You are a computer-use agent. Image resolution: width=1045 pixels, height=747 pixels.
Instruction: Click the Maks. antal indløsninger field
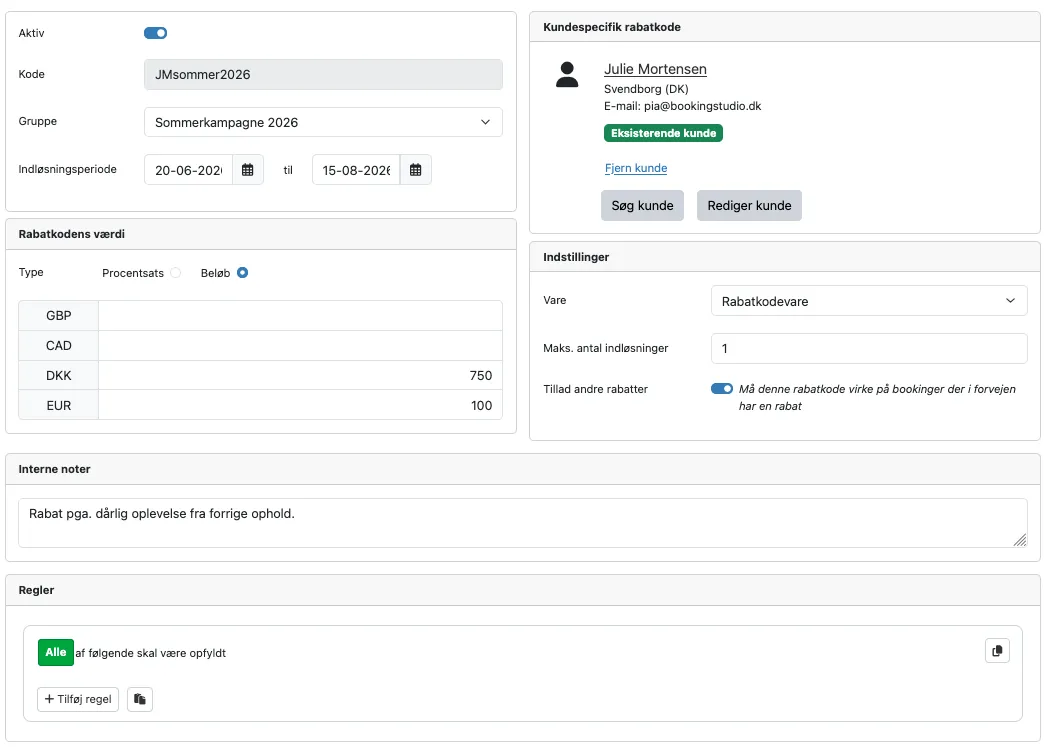tap(868, 348)
